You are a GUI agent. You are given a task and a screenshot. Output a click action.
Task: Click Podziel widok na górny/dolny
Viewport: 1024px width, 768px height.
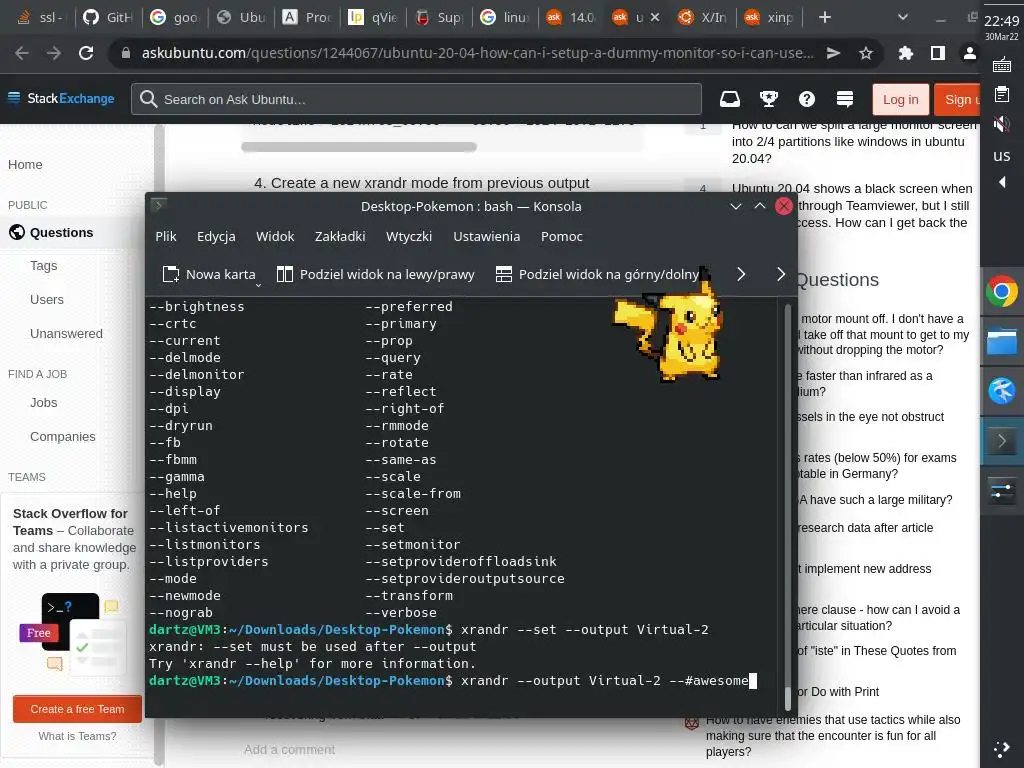coord(597,274)
